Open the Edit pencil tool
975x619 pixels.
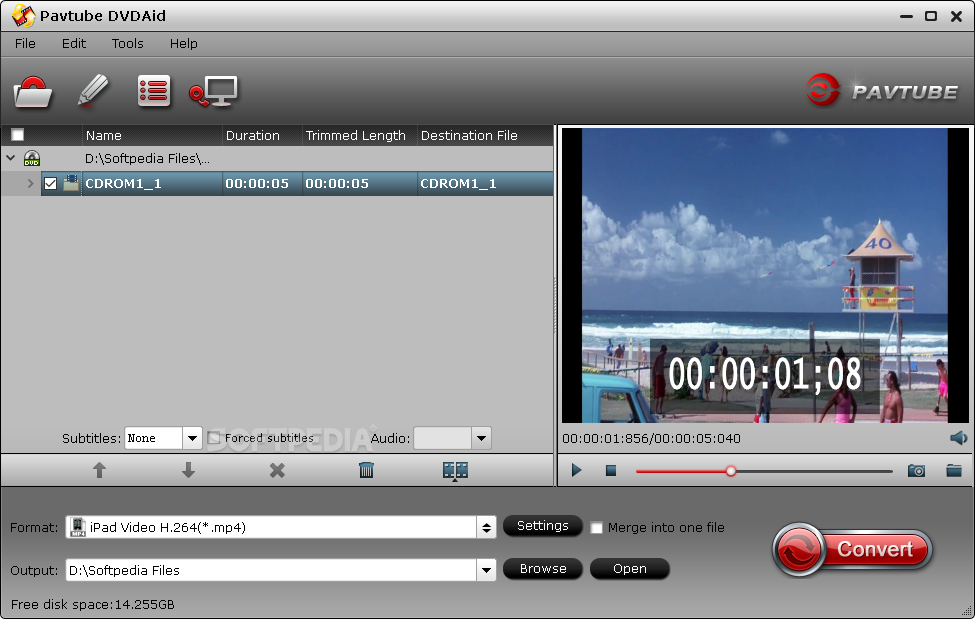(93, 91)
